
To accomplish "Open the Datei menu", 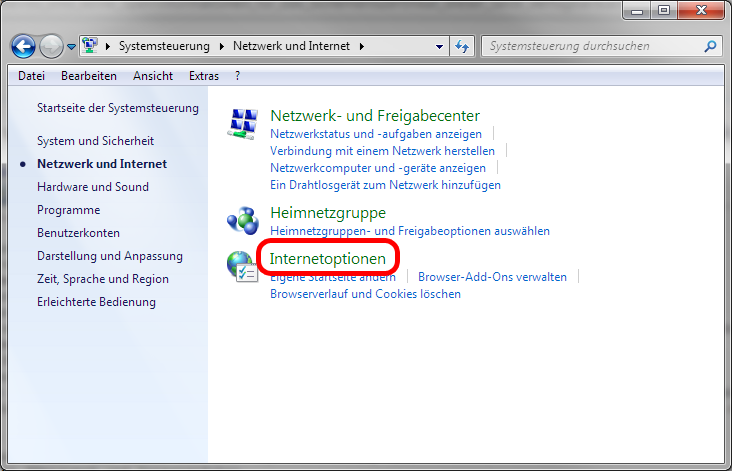I will coord(31,76).
